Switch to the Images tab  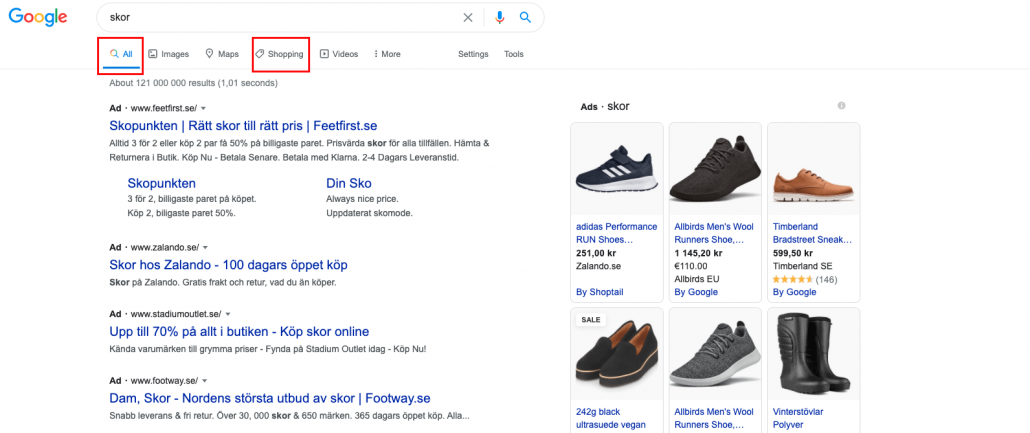[168, 54]
